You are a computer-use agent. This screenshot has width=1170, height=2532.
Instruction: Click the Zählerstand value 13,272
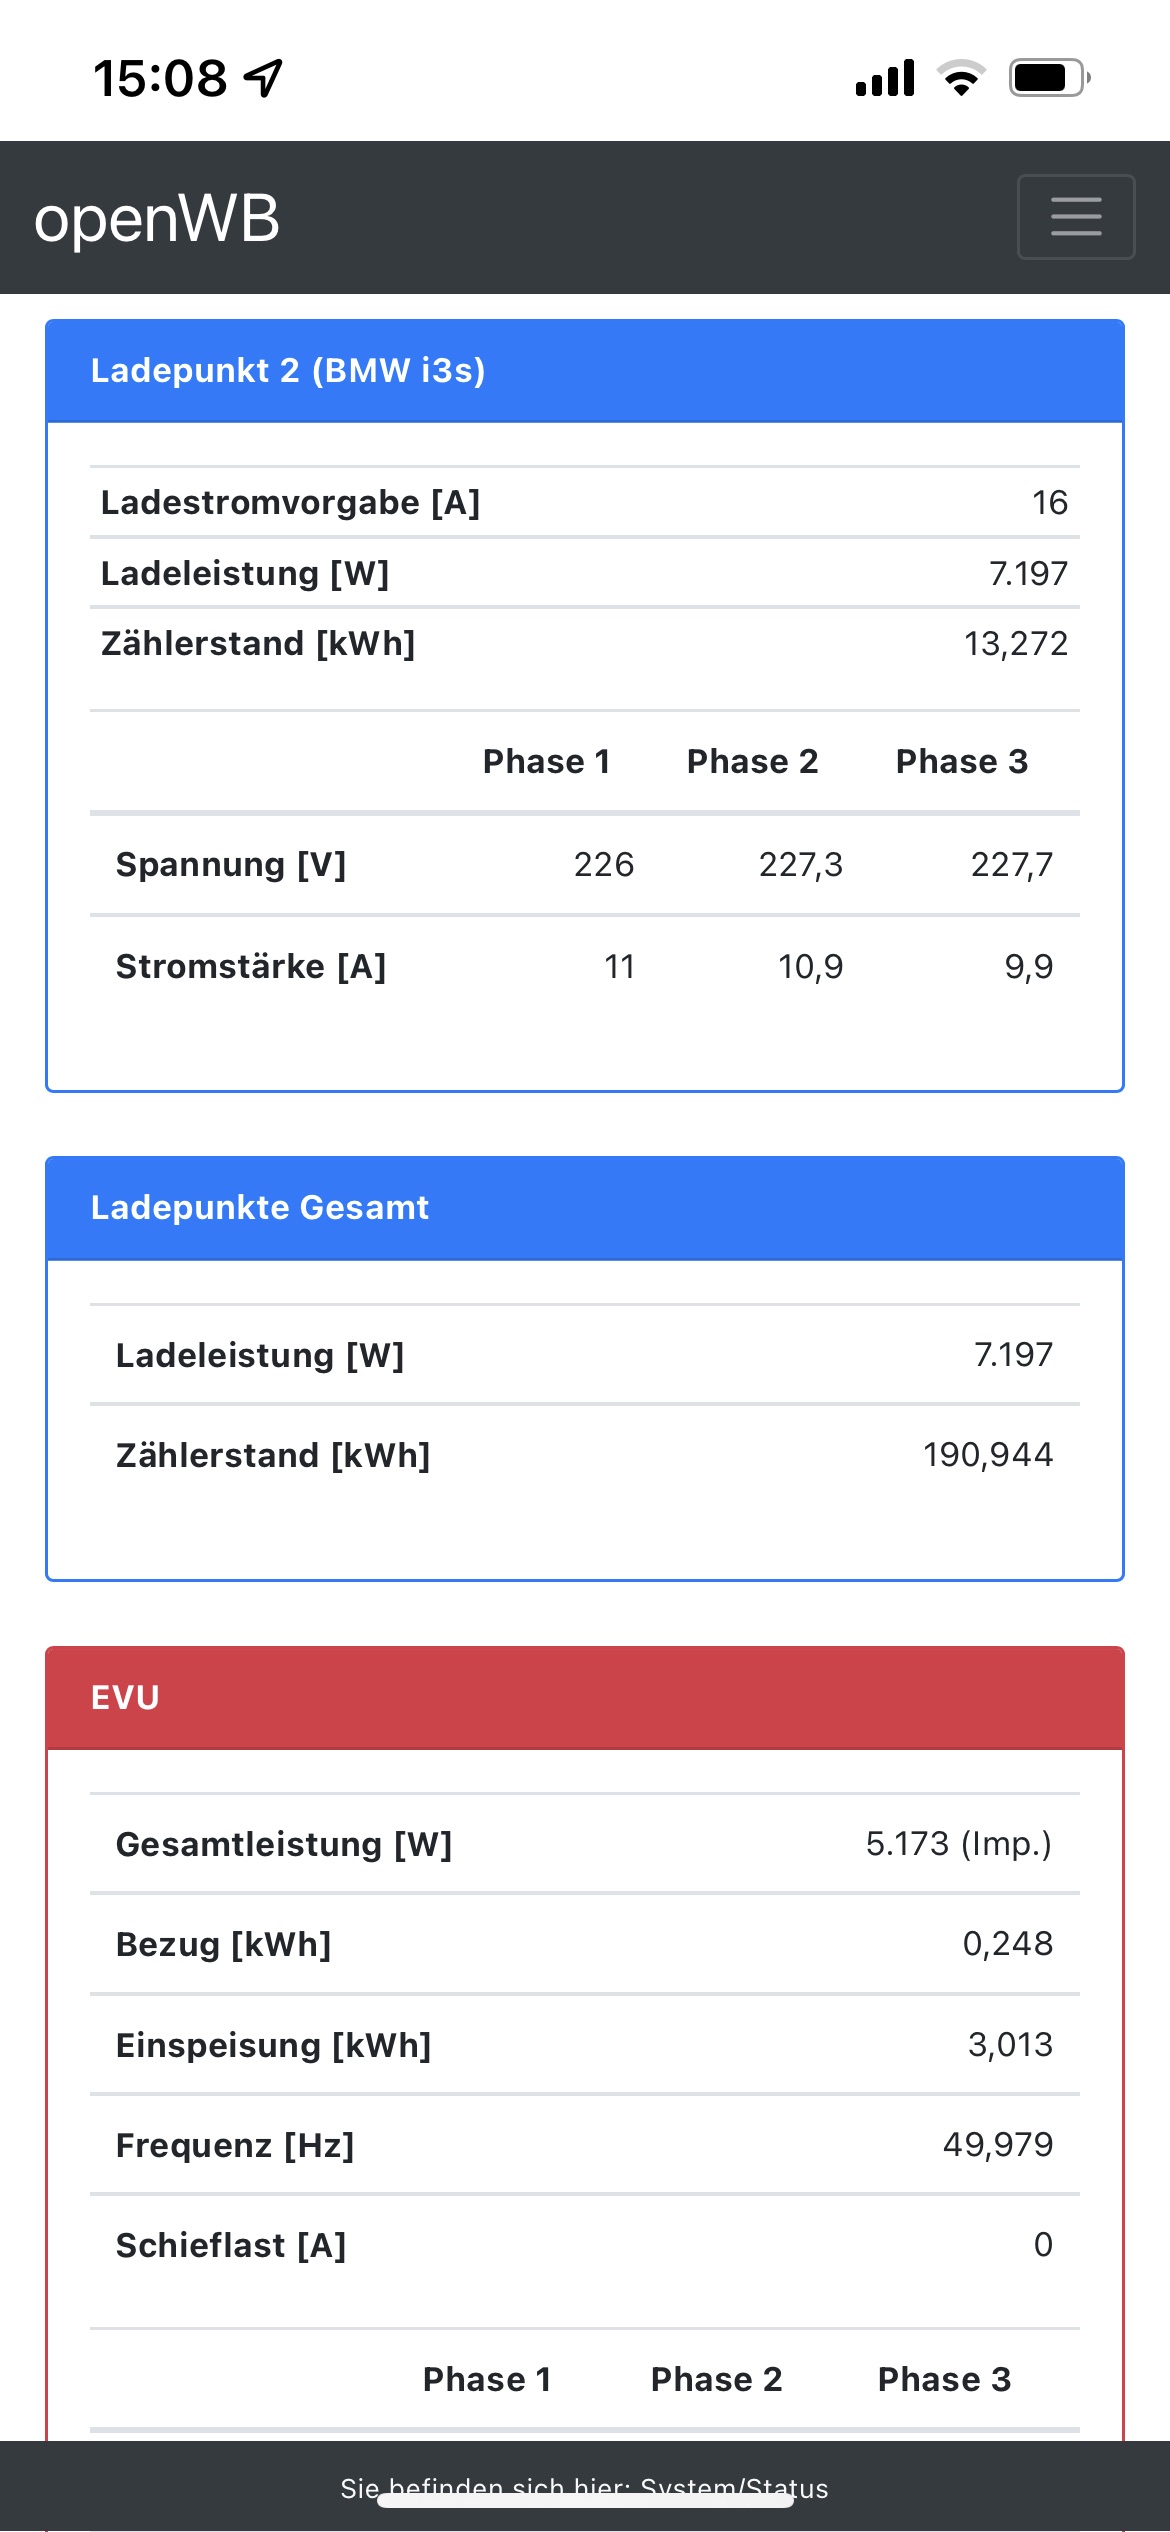pos(1015,644)
